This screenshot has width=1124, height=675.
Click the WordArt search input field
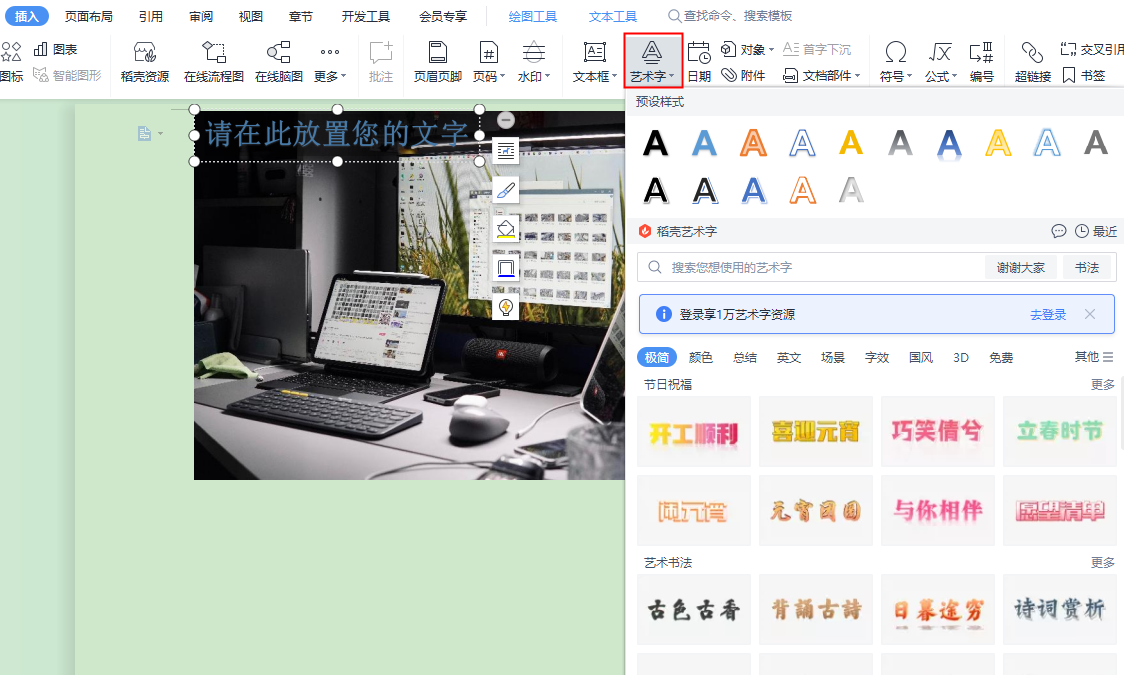(810, 267)
